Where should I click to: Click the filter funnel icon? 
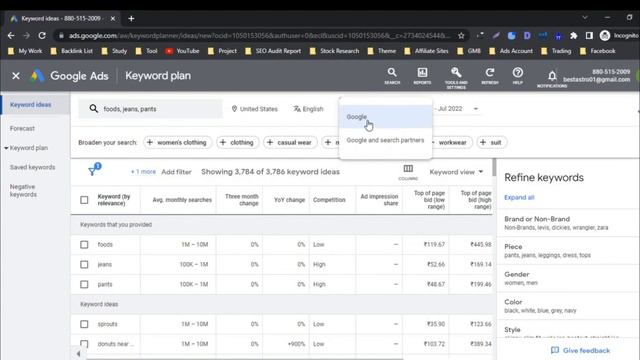(x=93, y=171)
